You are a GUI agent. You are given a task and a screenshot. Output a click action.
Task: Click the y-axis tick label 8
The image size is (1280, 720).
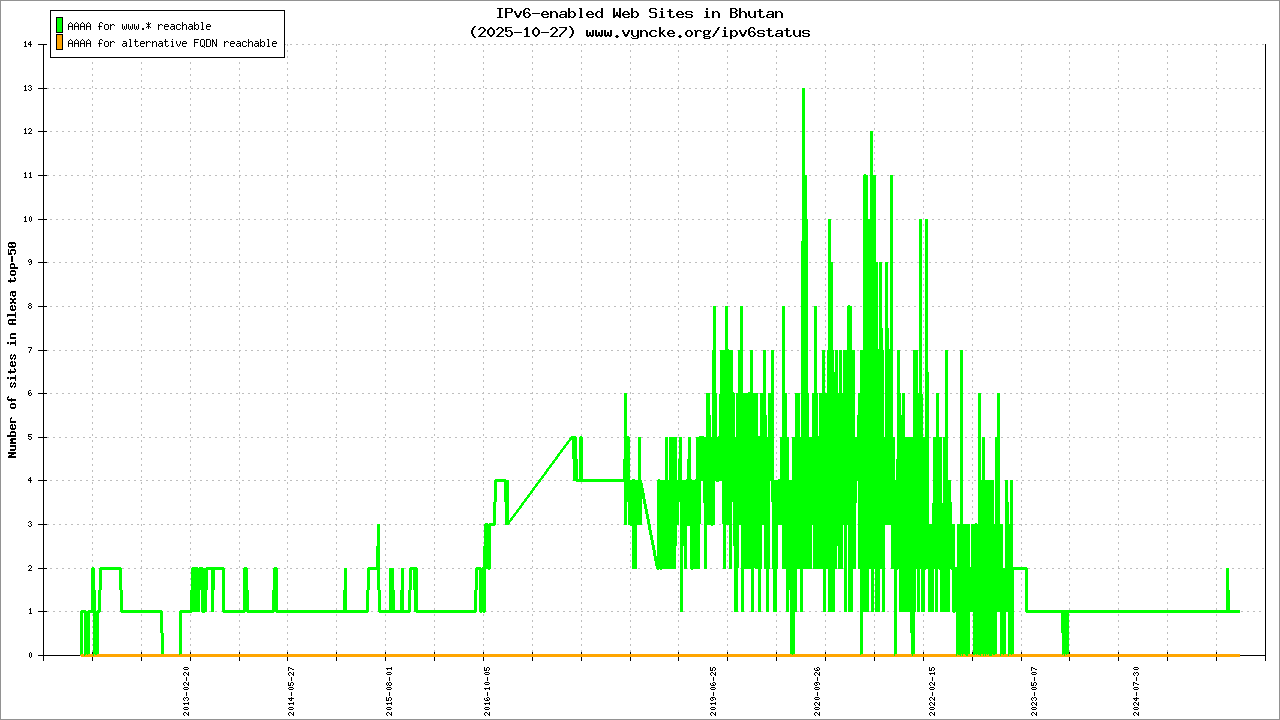32,306
